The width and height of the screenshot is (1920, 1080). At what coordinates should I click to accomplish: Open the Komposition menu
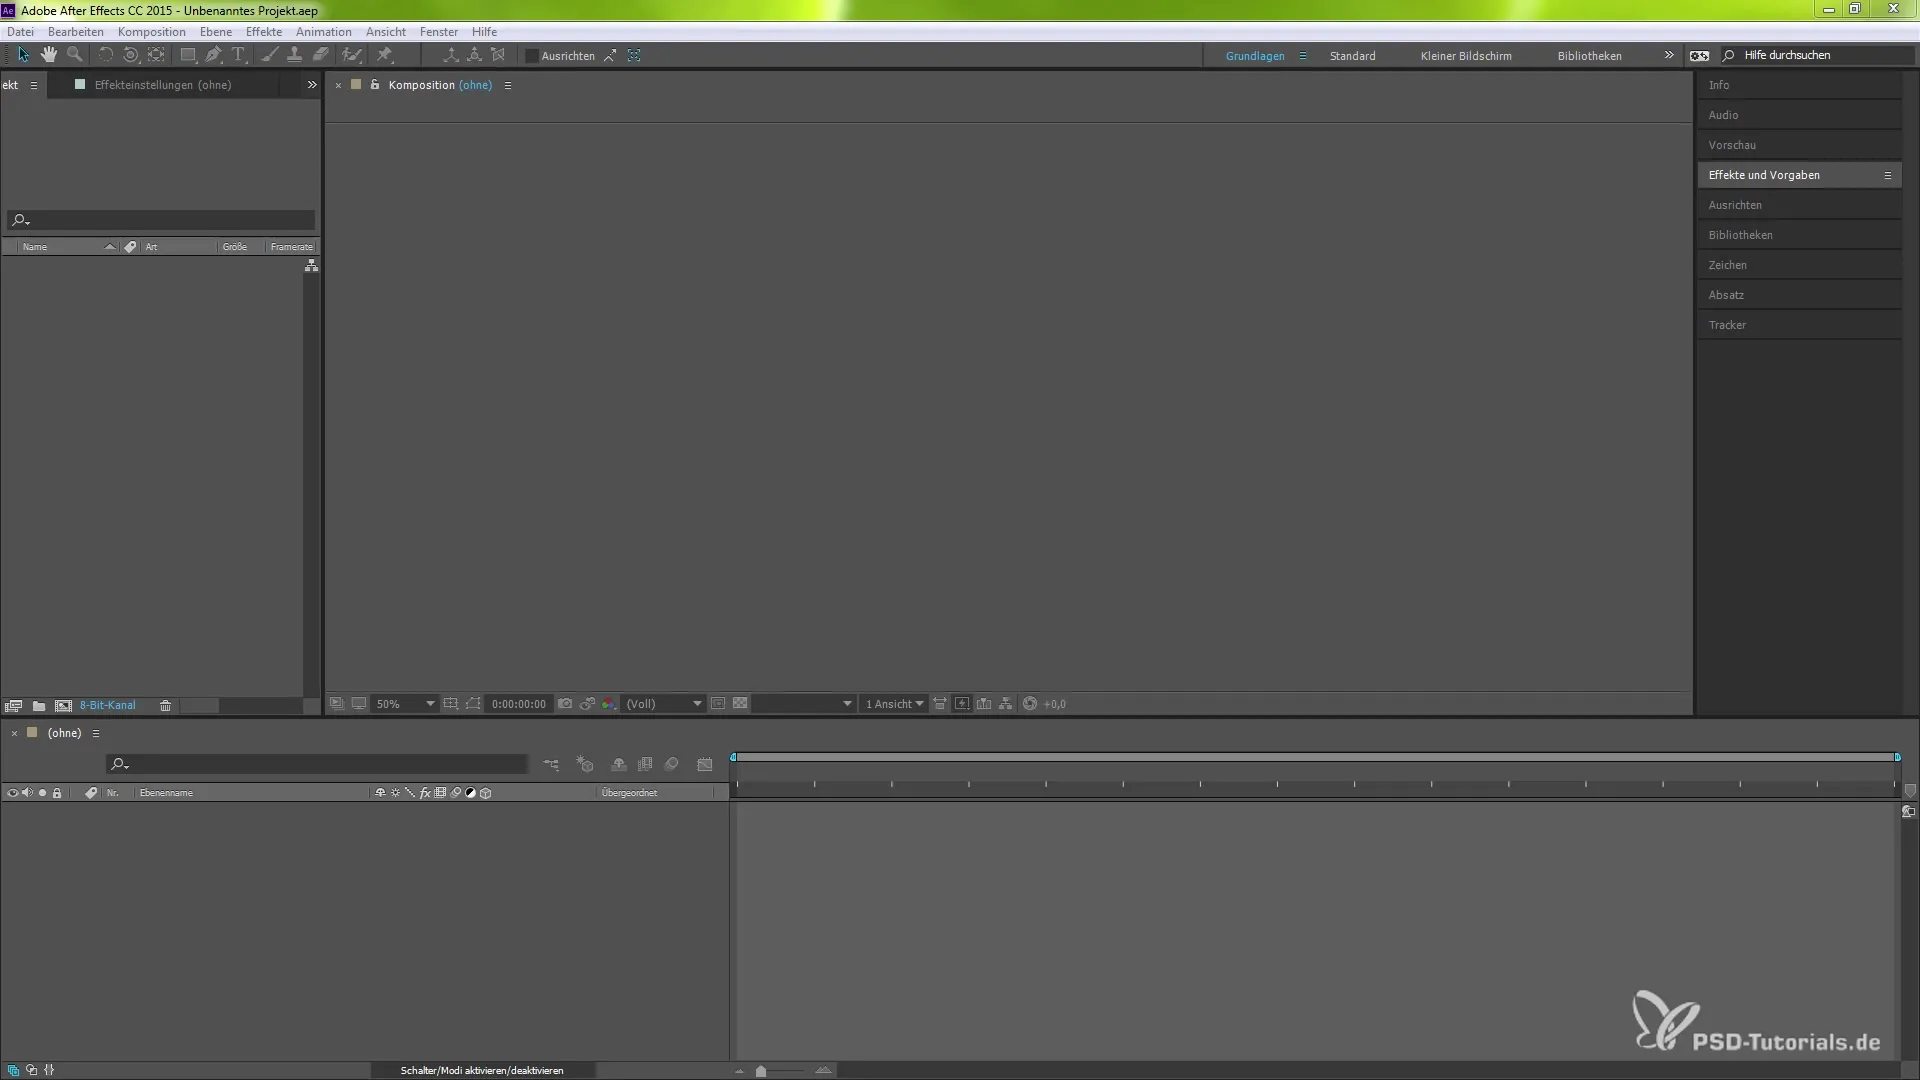pyautogui.click(x=151, y=32)
